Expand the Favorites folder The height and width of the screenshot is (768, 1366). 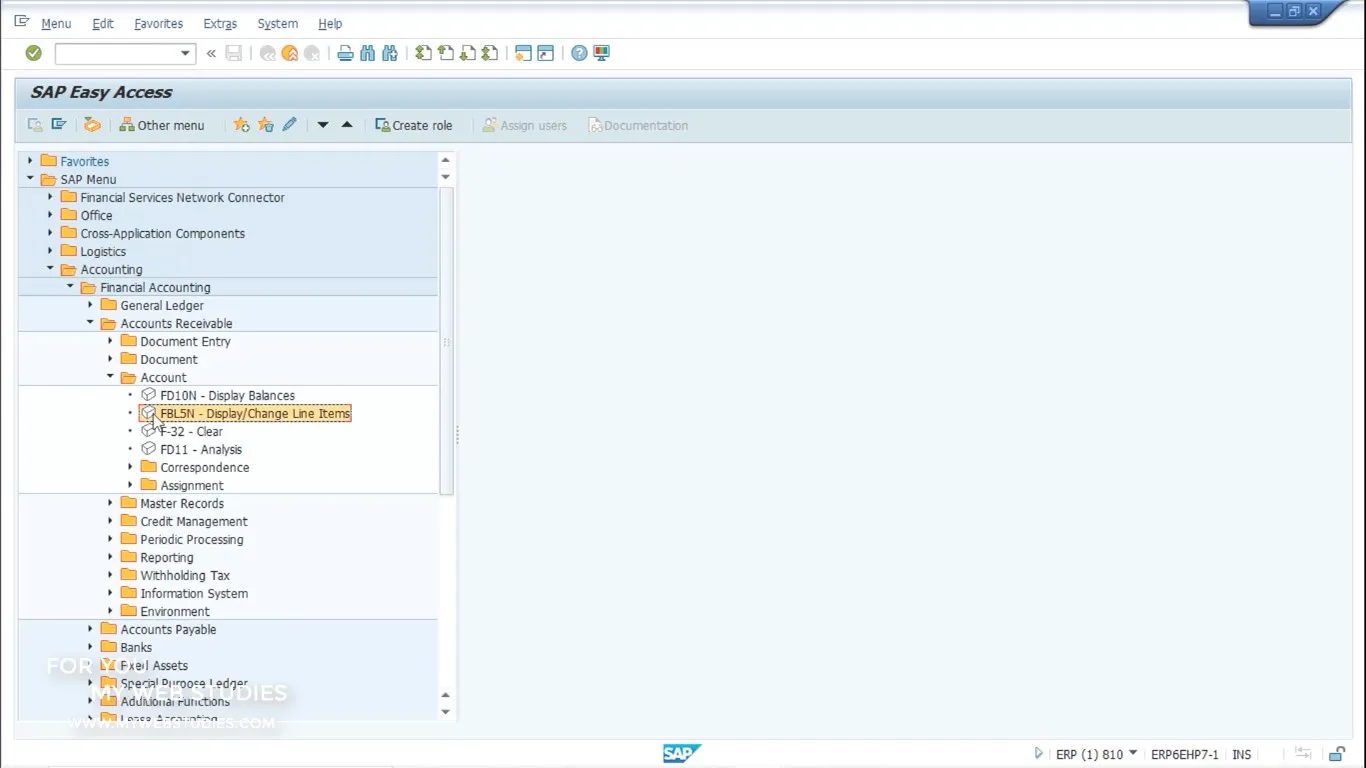click(x=30, y=161)
